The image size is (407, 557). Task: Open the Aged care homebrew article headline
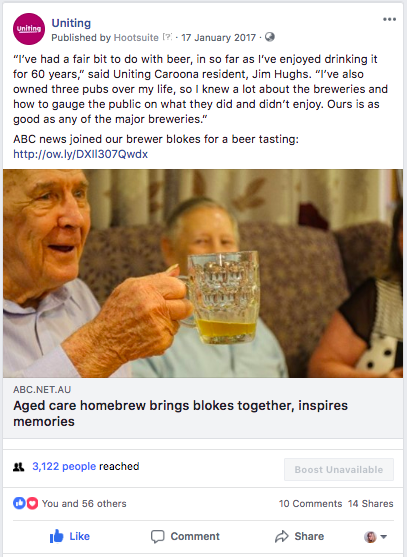click(180, 413)
